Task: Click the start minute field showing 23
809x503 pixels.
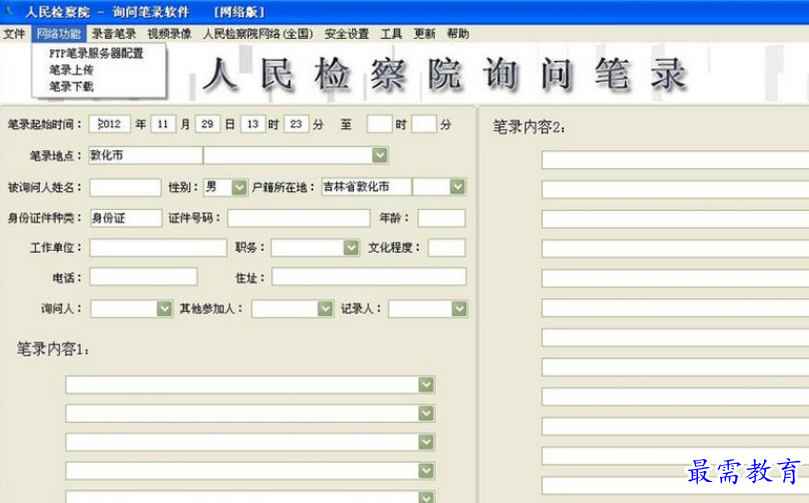Action: [297, 124]
